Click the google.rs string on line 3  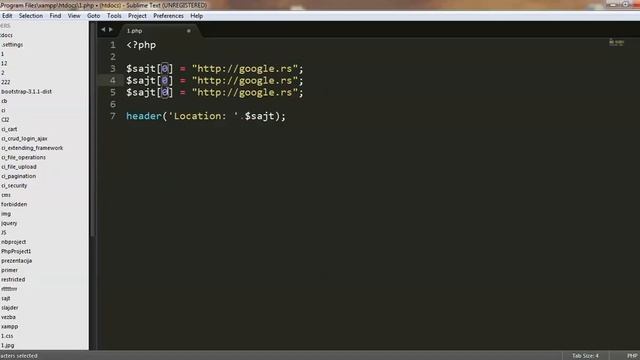(245, 69)
